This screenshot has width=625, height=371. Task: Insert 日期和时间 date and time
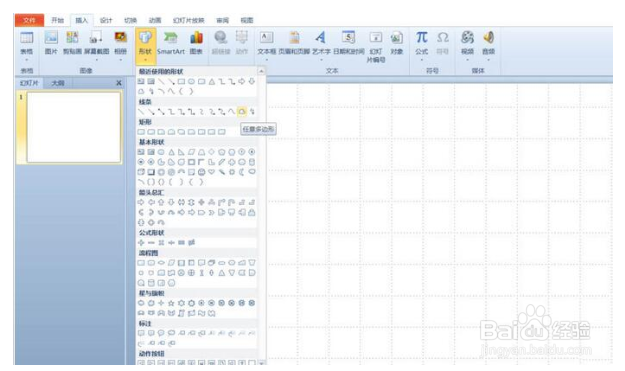(349, 43)
